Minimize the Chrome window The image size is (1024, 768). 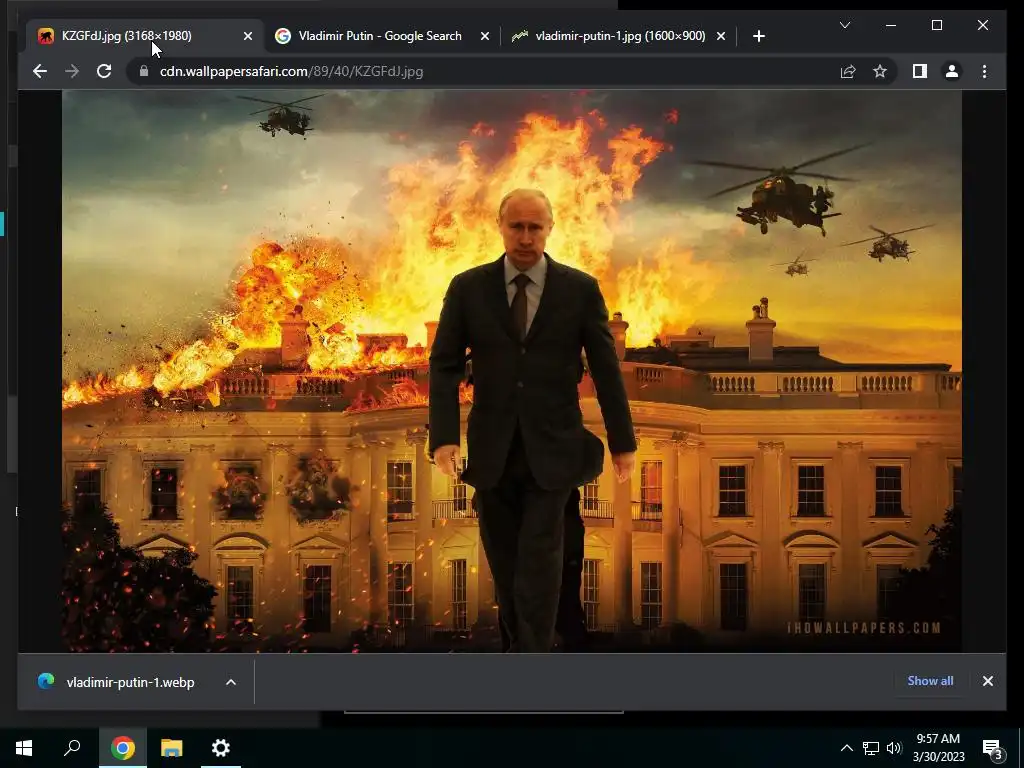(x=891, y=25)
